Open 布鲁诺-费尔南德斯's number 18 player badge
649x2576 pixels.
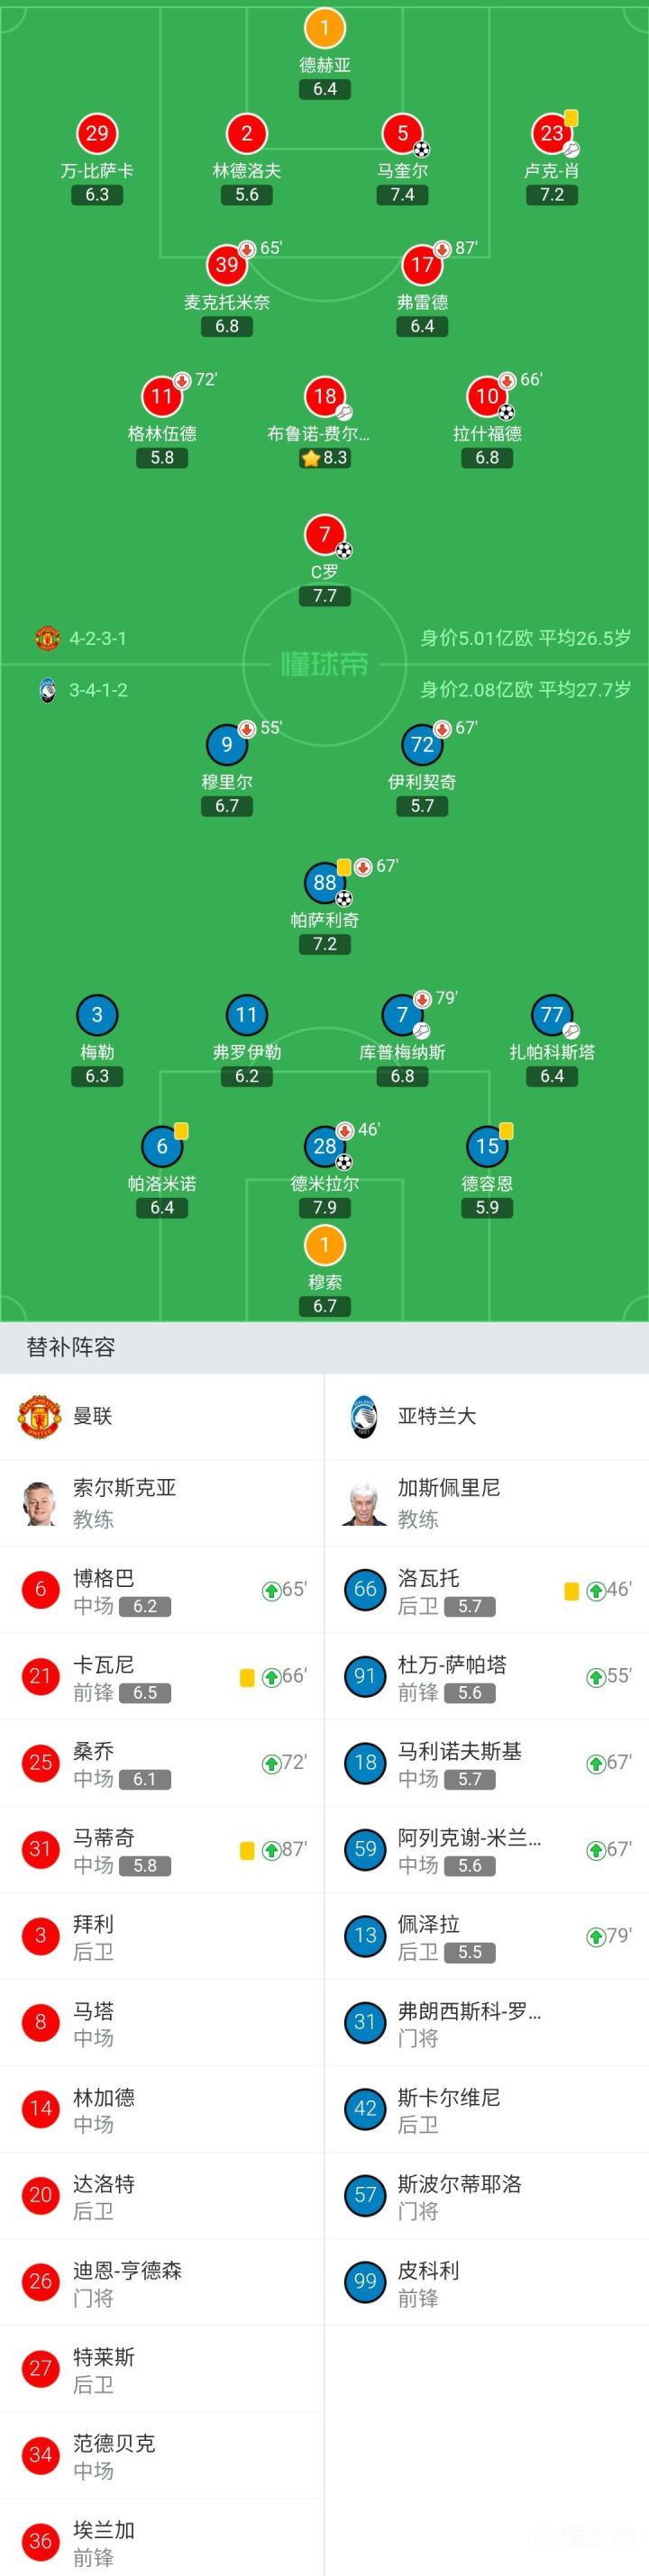coord(324,396)
